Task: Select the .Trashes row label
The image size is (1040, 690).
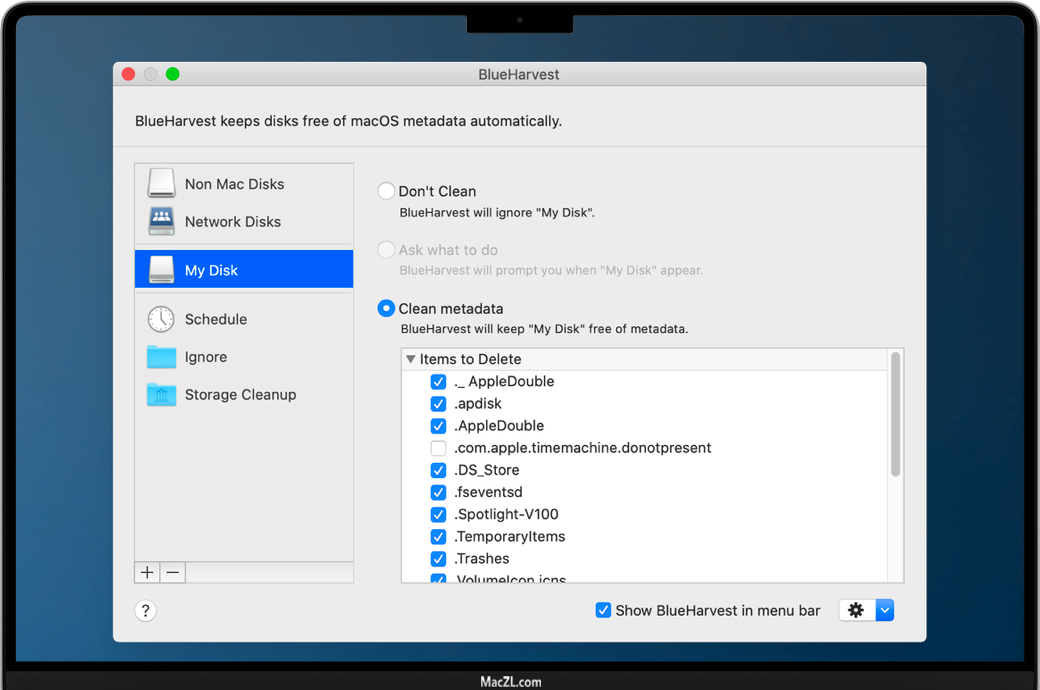Action: 482,559
